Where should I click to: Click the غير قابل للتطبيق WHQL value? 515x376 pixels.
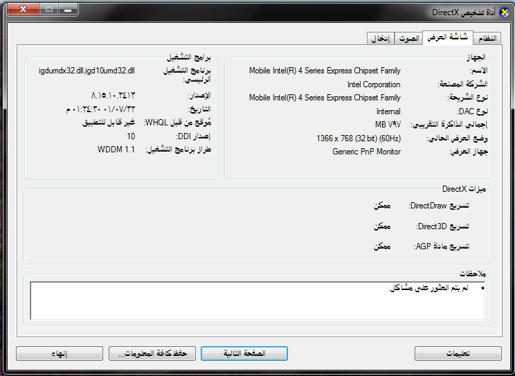coord(109,123)
